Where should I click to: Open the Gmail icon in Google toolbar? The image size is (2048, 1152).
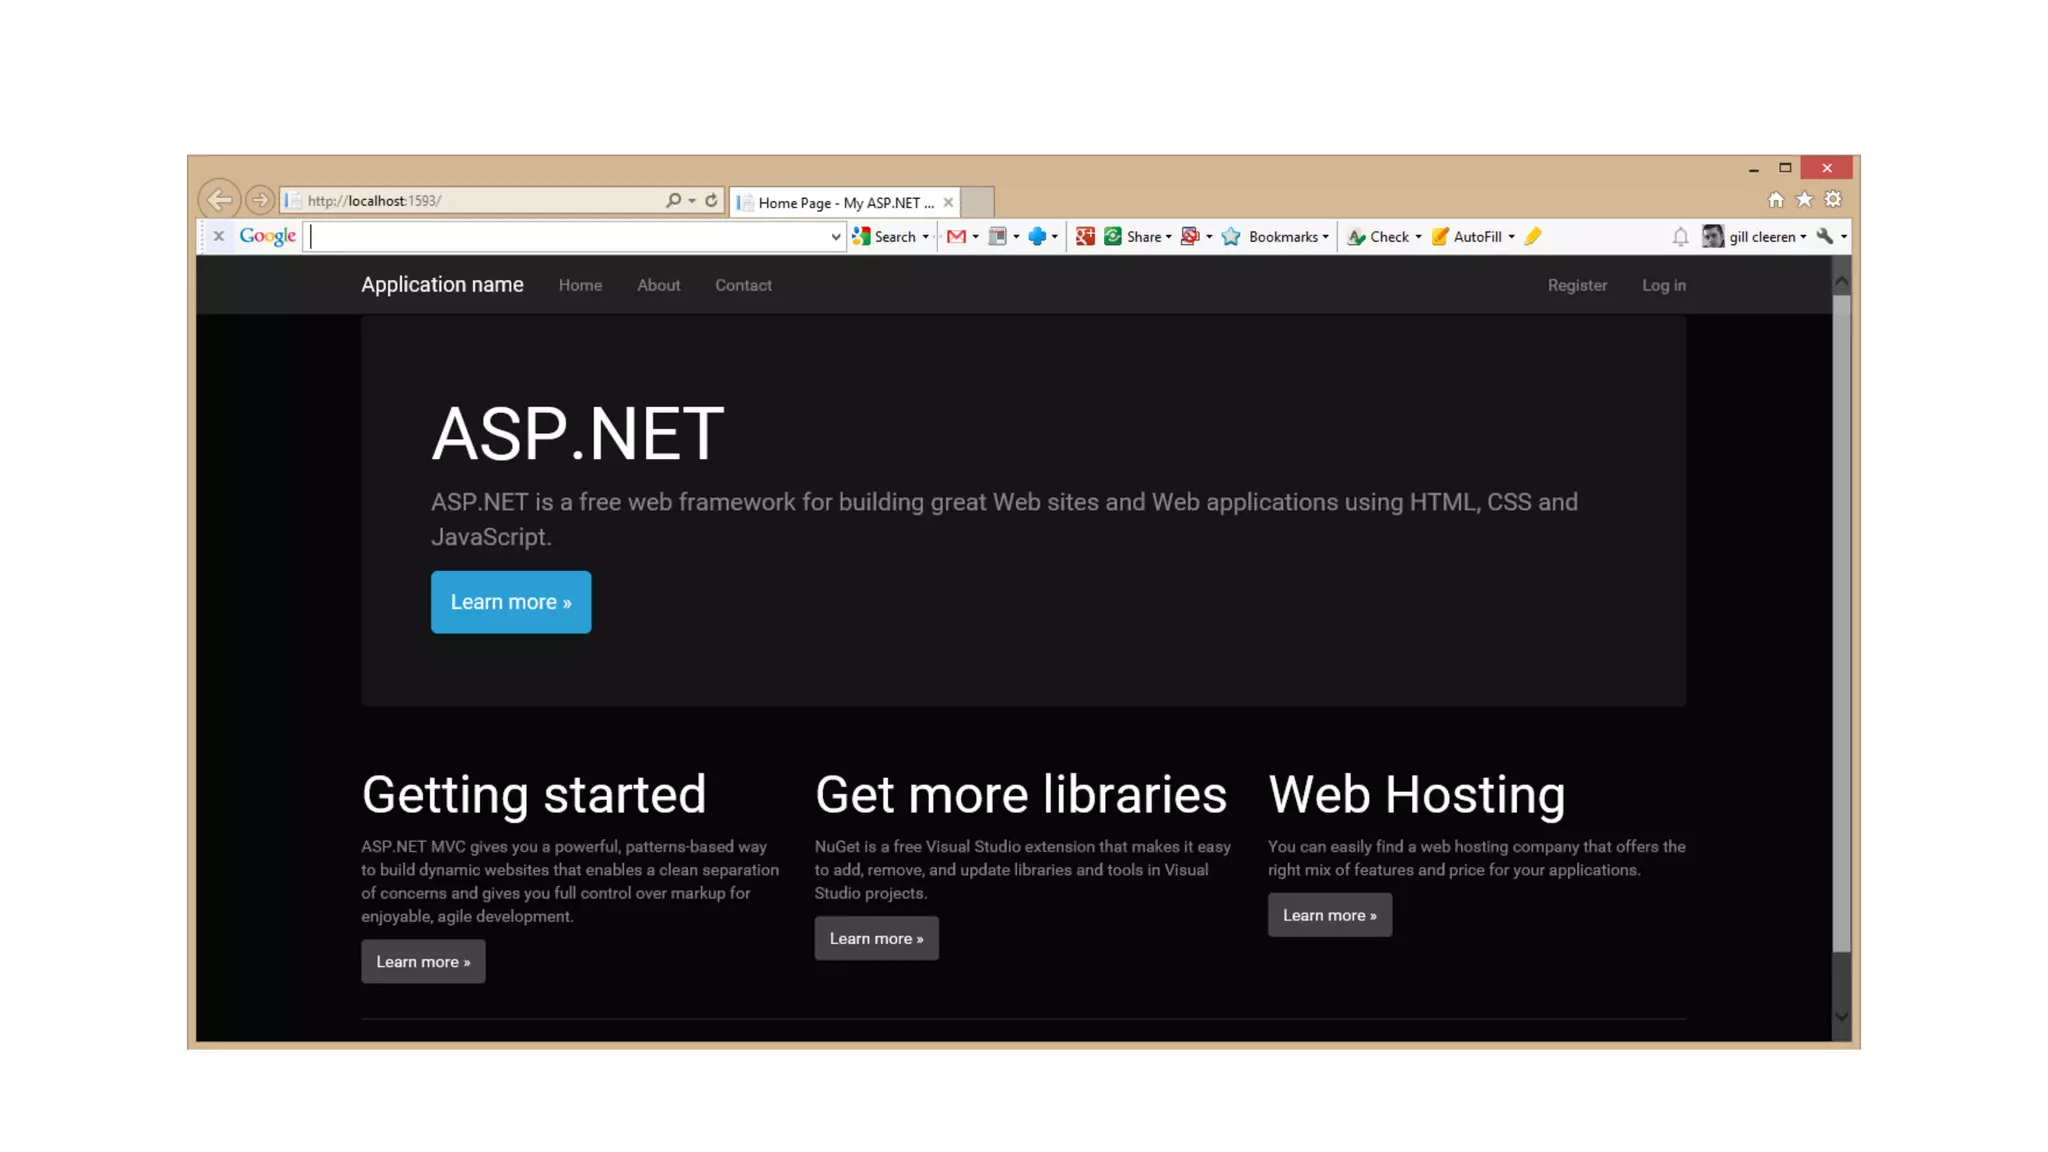956,237
